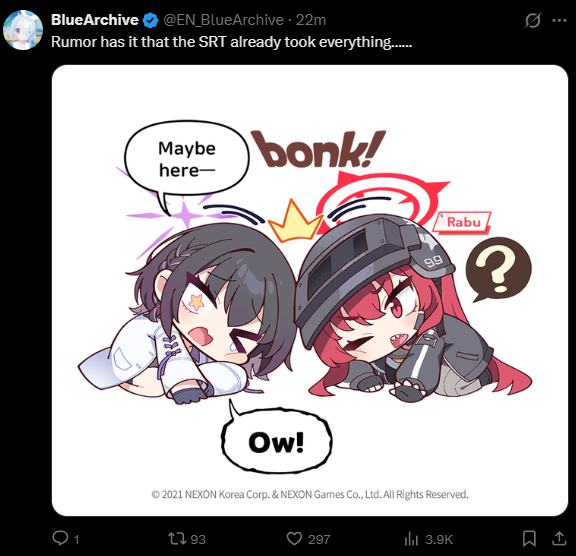Click the BlueArchive display name
The height and width of the screenshot is (556, 576).
coord(94,20)
